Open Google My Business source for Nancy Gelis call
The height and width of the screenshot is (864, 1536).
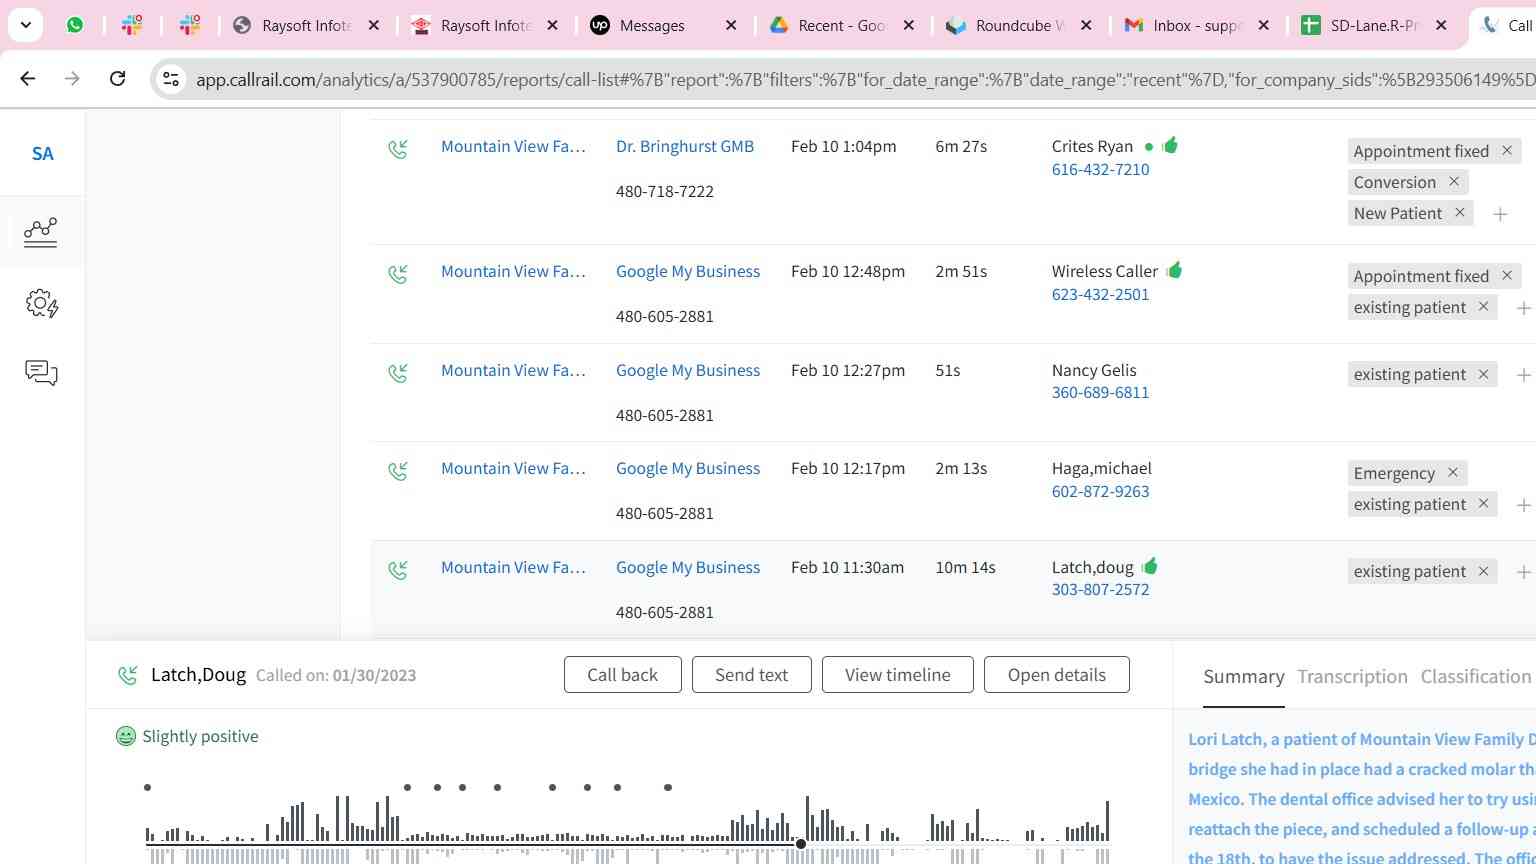point(688,370)
